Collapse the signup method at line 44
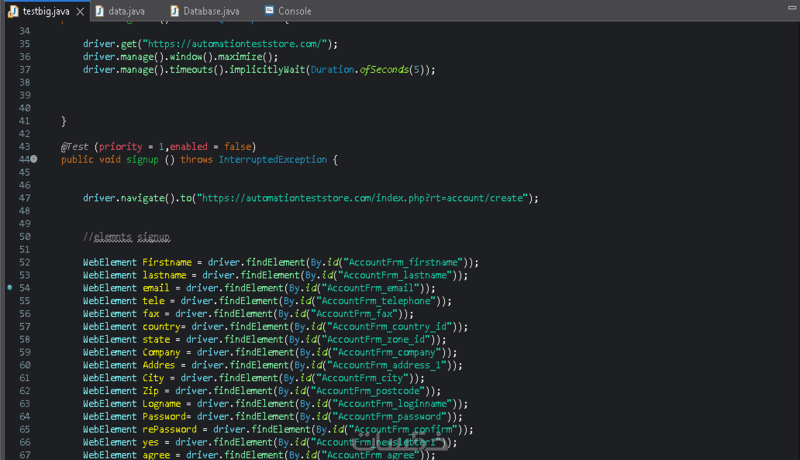800x460 pixels. tap(34, 159)
